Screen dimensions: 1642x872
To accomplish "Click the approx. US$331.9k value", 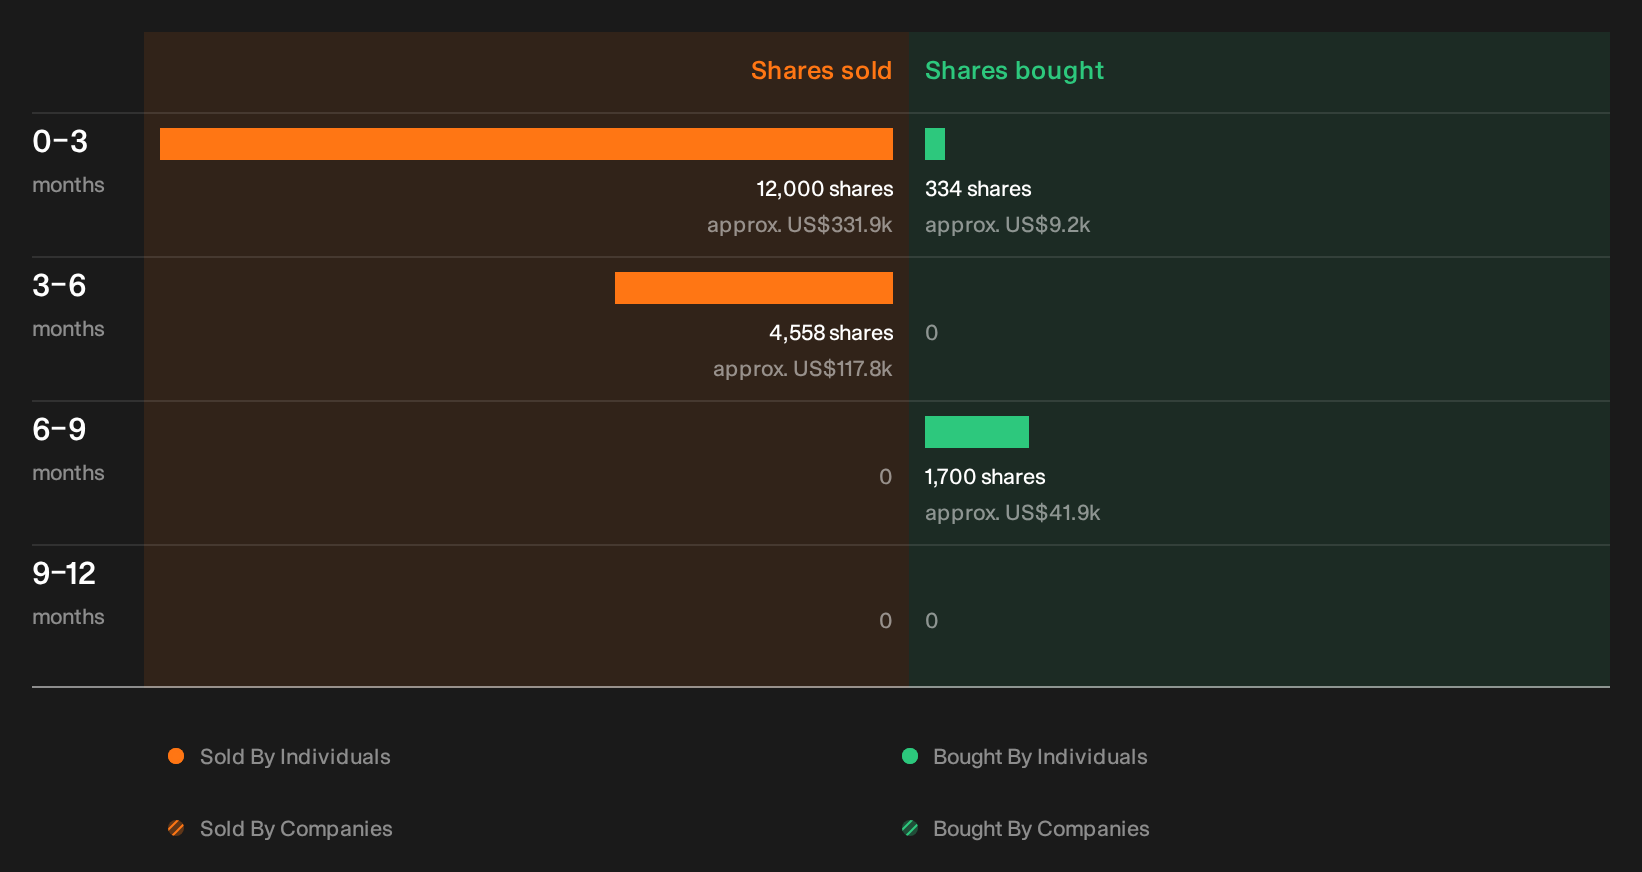I will coord(800,225).
